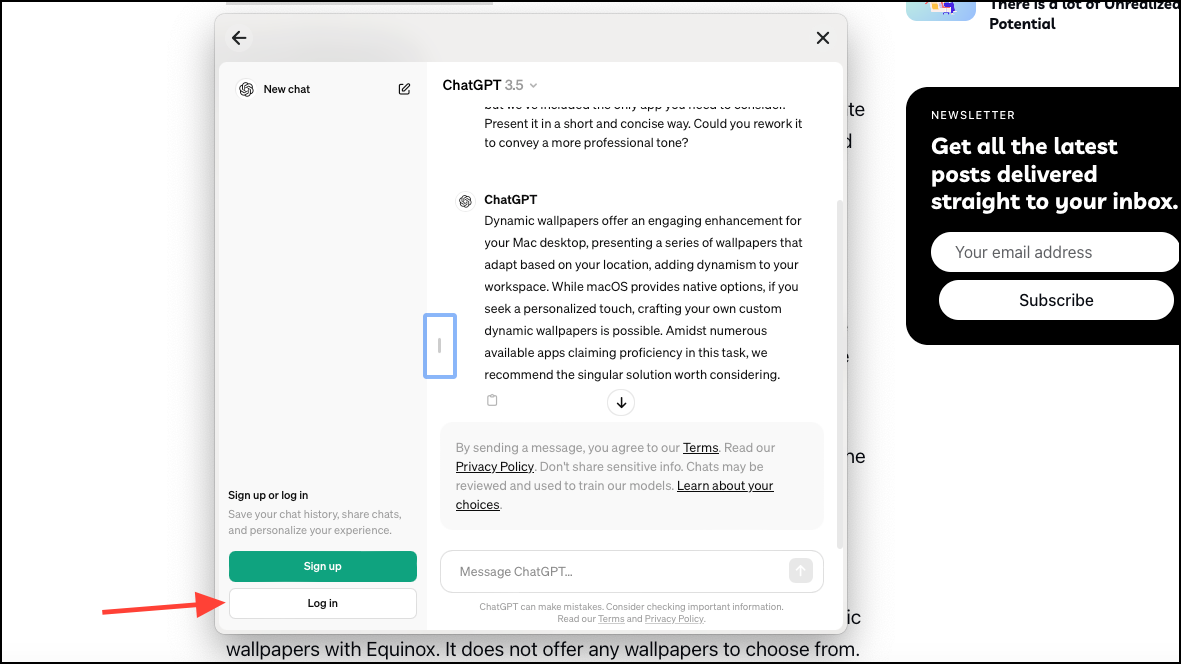Click the ChatGPT logo beside New chat
Viewport: 1181px width, 664px height.
[x=246, y=89]
